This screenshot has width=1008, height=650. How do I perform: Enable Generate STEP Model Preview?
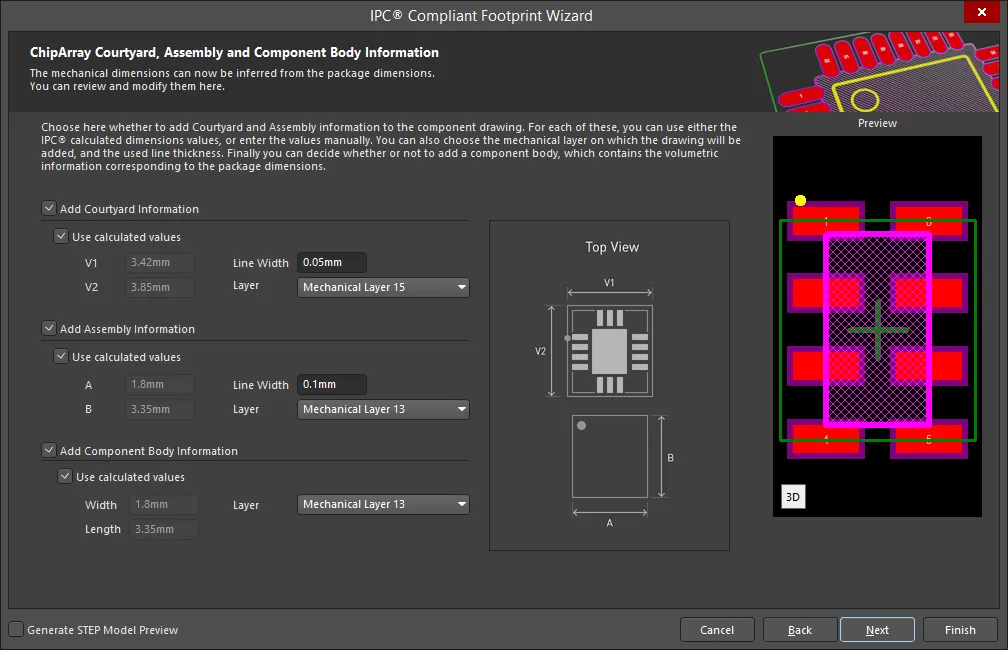(16, 629)
